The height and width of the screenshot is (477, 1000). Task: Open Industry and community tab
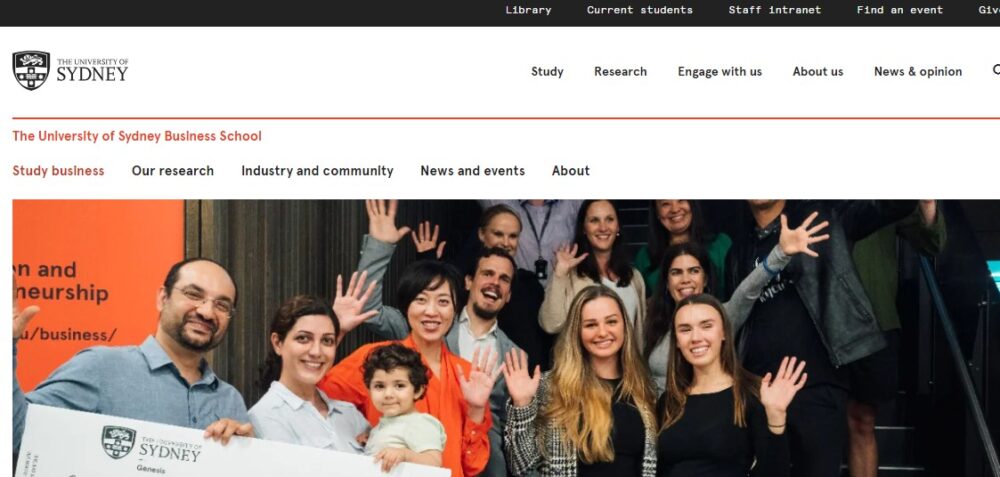coord(317,171)
